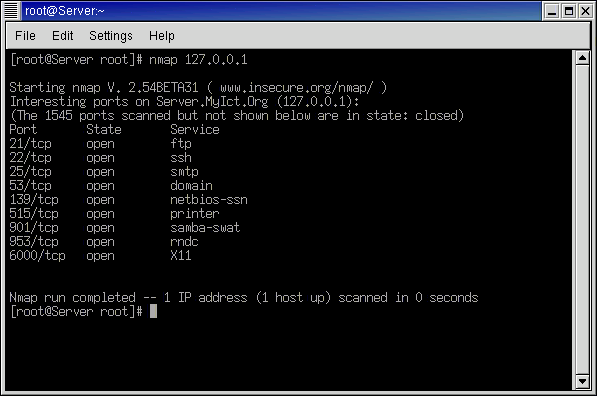
Task: Click the netbios-ssn service text
Action: pyautogui.click(x=209, y=200)
